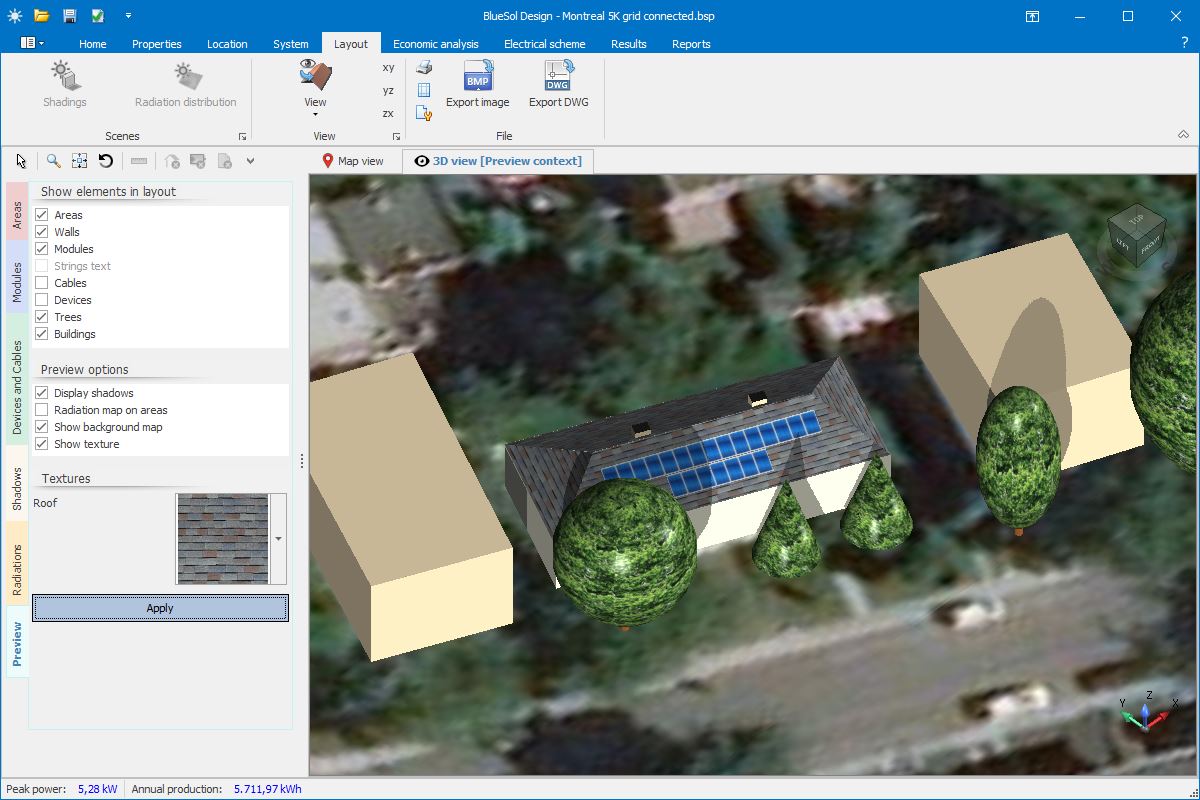
Task: Toggle Display shadows checkbox
Action: tap(42, 393)
